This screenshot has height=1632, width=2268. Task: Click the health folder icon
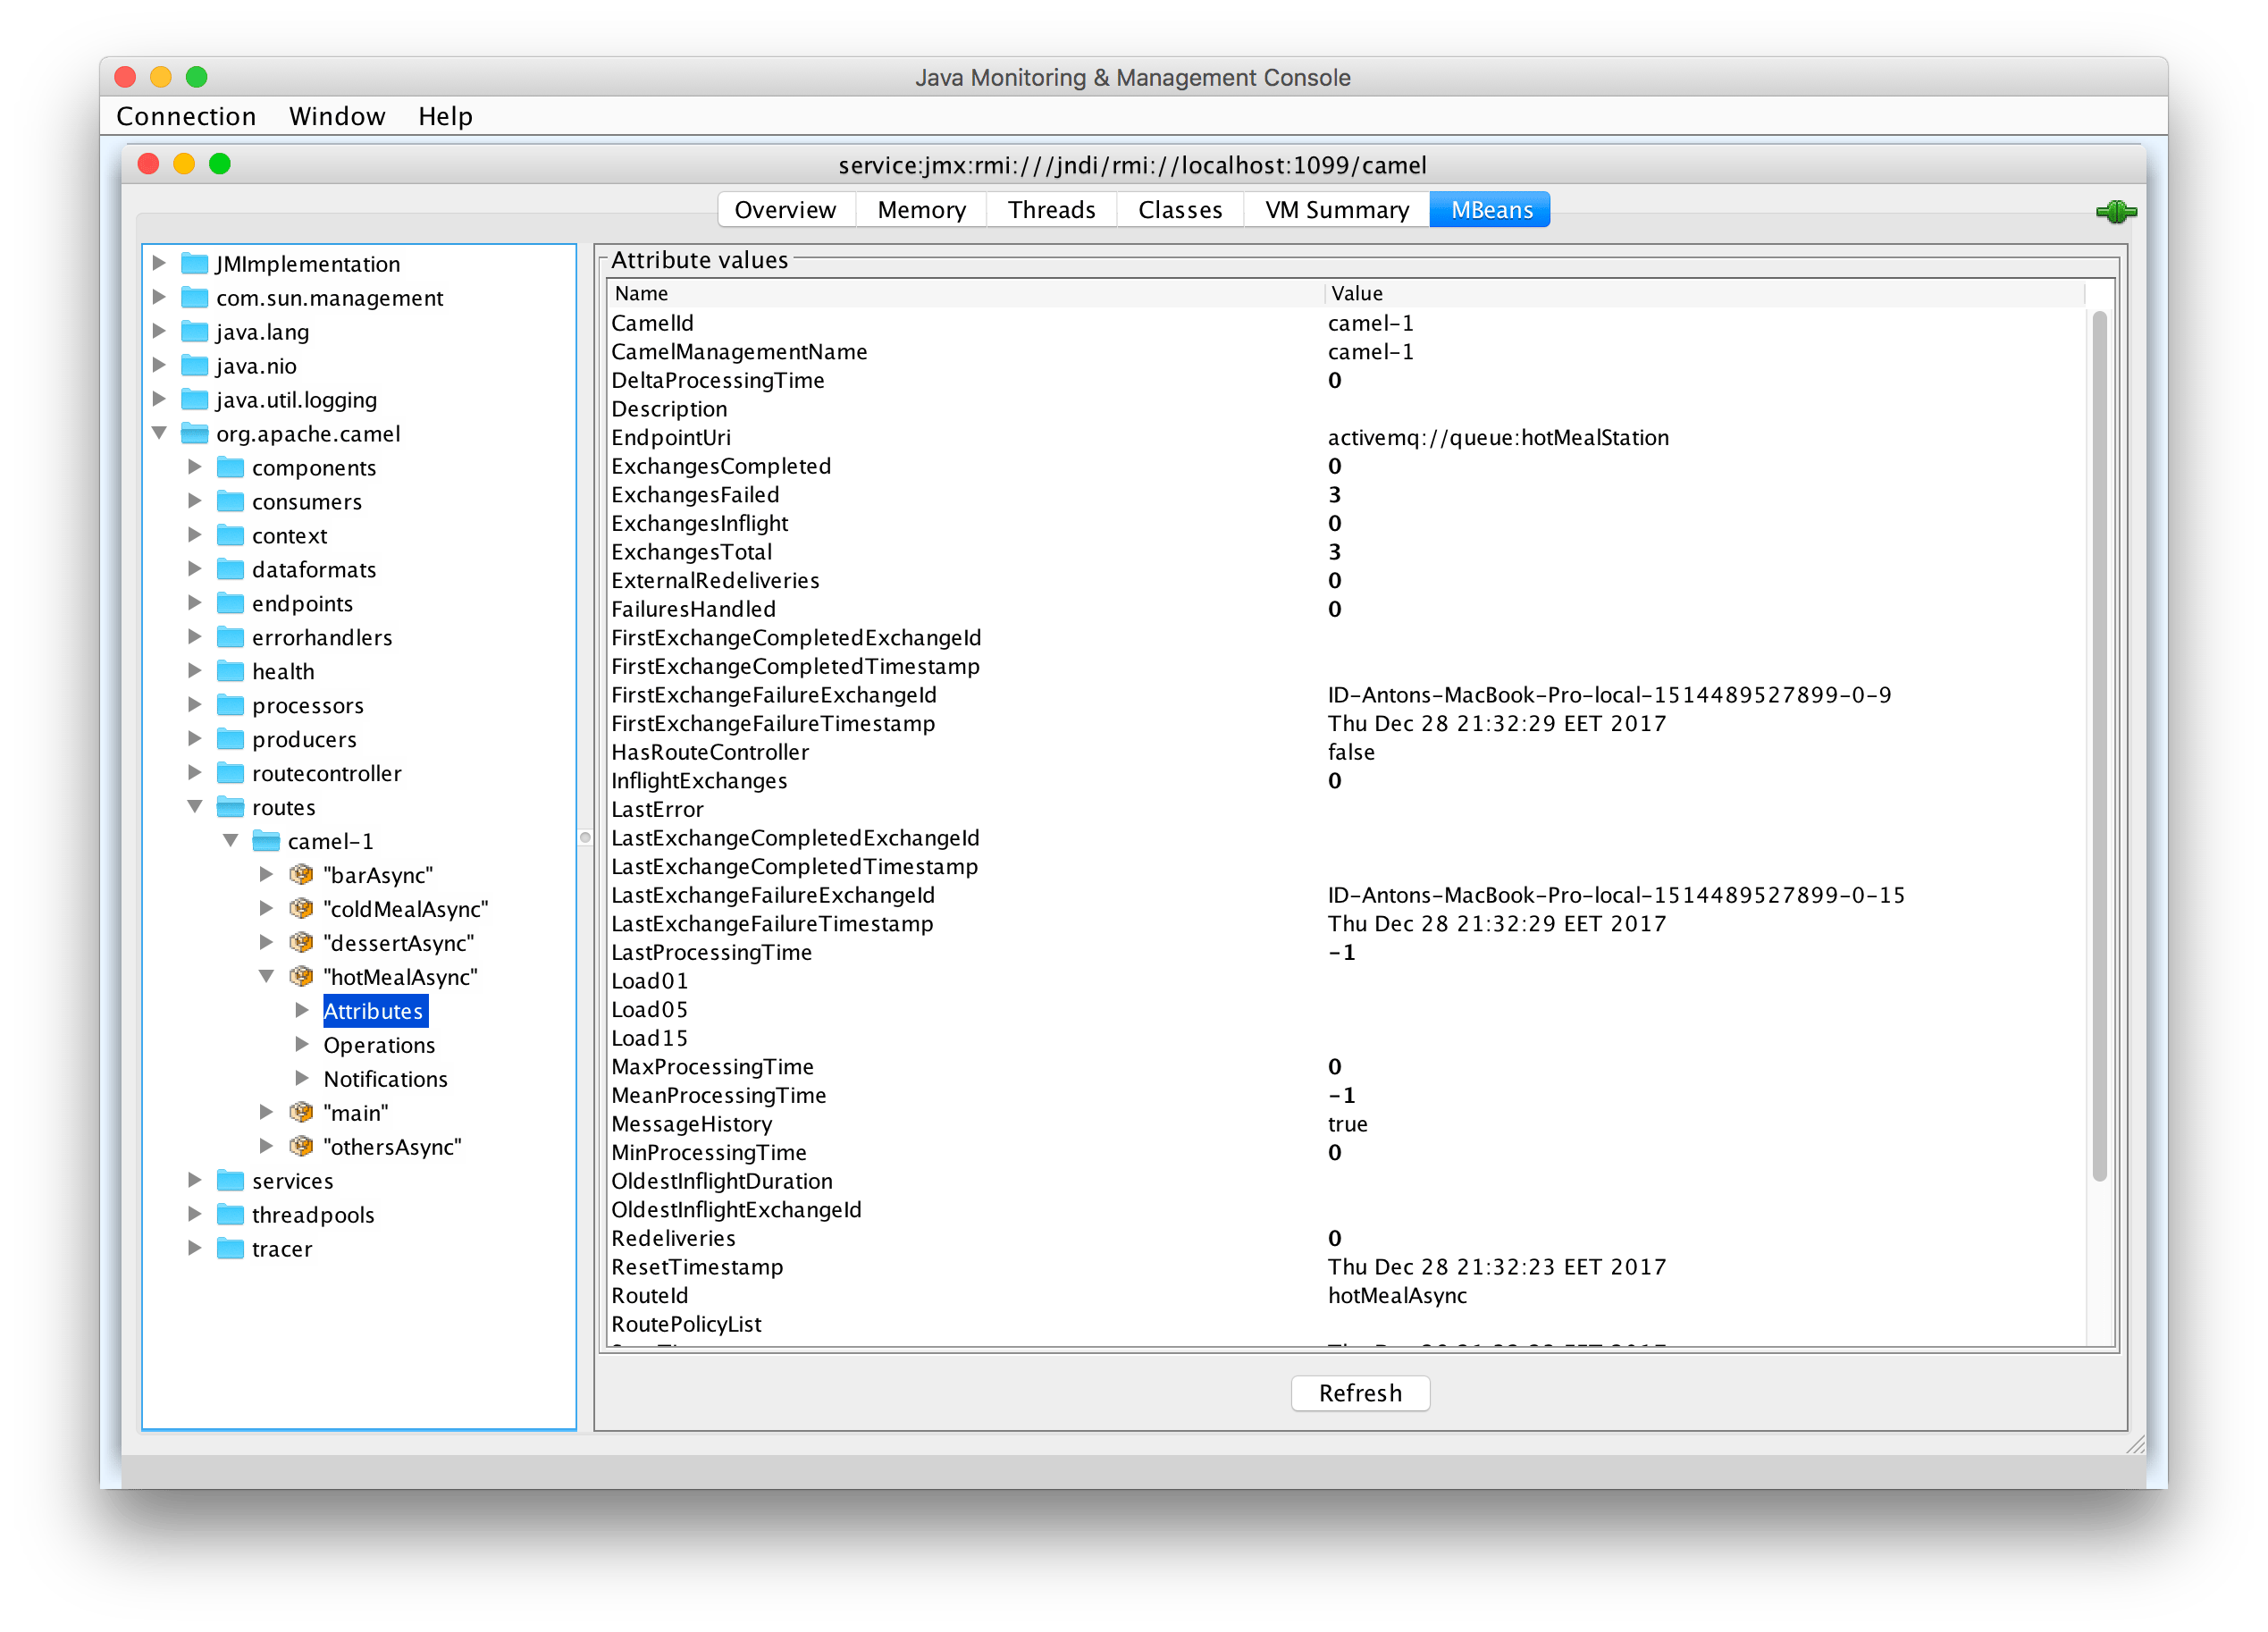[230, 672]
